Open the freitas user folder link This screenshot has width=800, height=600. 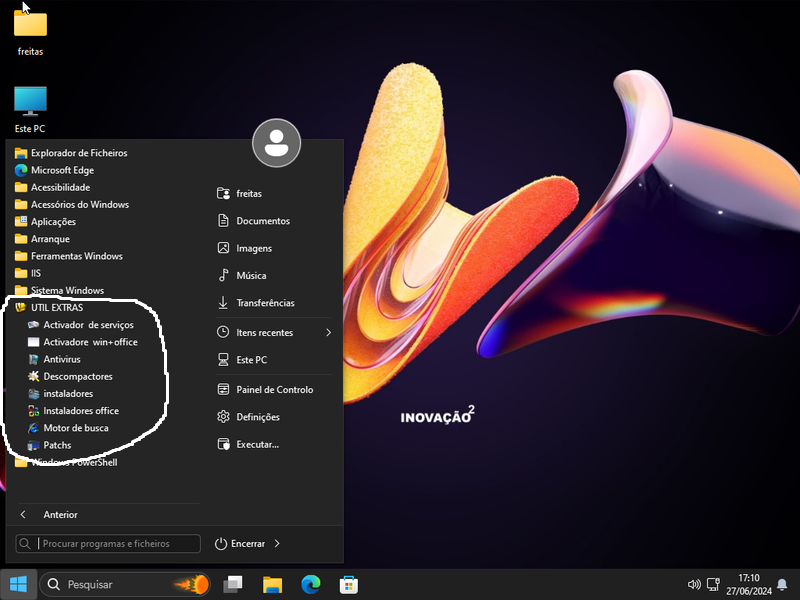coord(239,193)
